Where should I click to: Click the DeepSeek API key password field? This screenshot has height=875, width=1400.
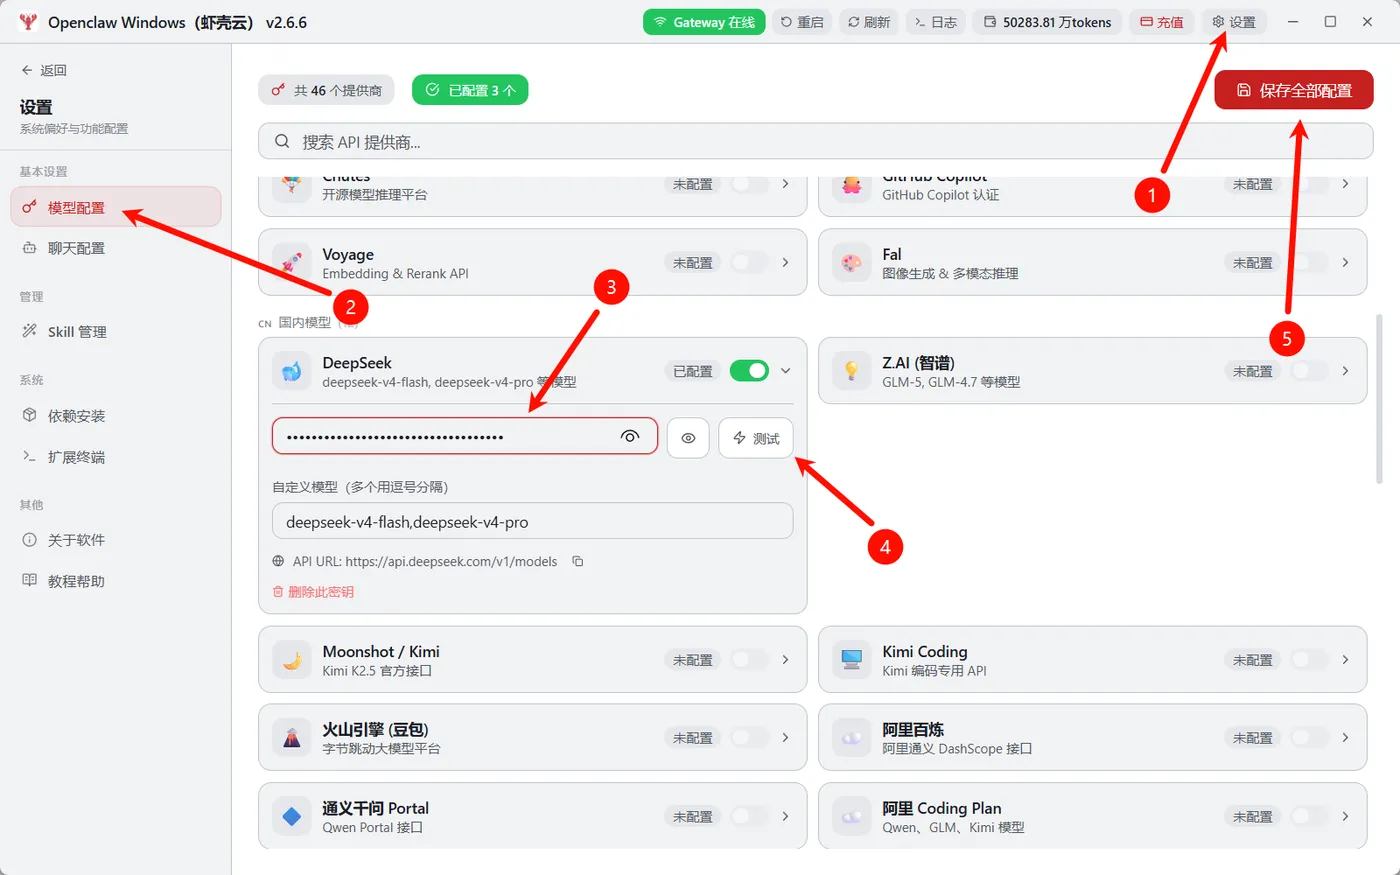465,436
